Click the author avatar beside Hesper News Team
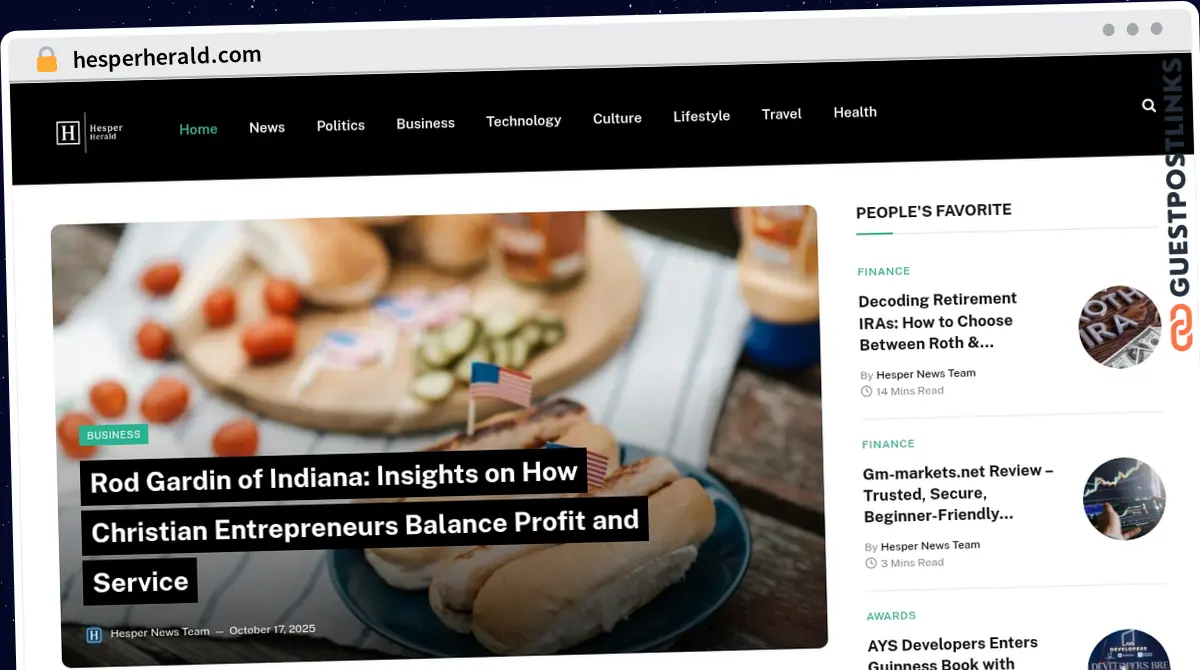The width and height of the screenshot is (1200, 670). coord(95,634)
